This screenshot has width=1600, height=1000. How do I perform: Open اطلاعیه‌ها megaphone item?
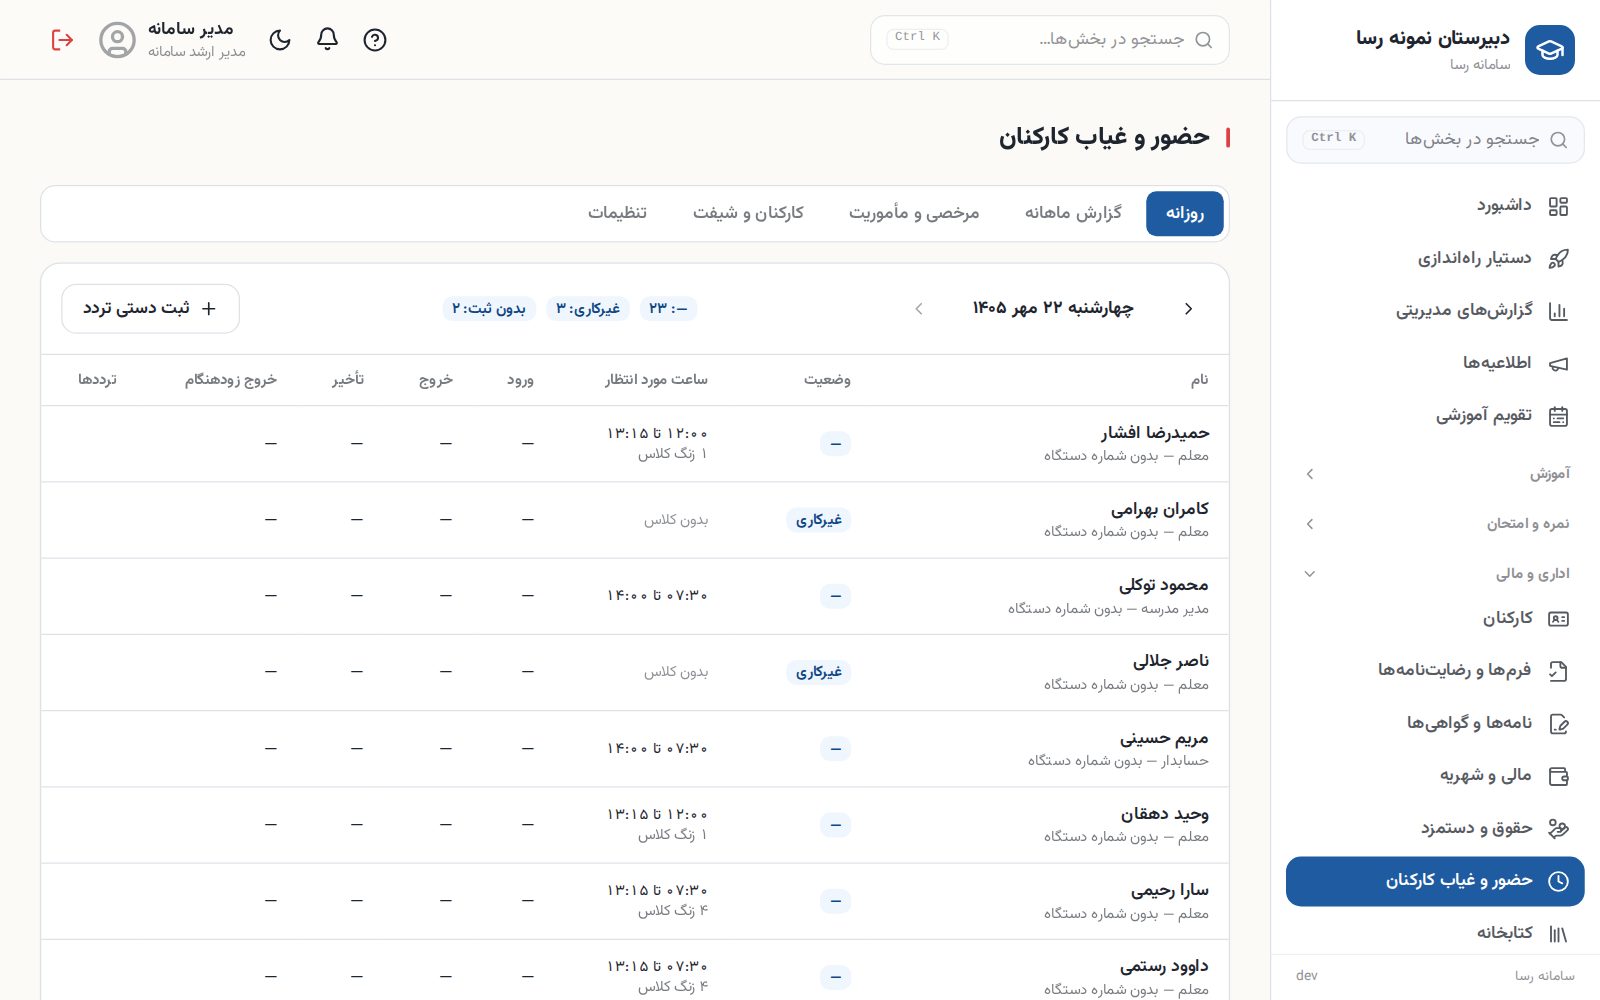tap(1435, 363)
